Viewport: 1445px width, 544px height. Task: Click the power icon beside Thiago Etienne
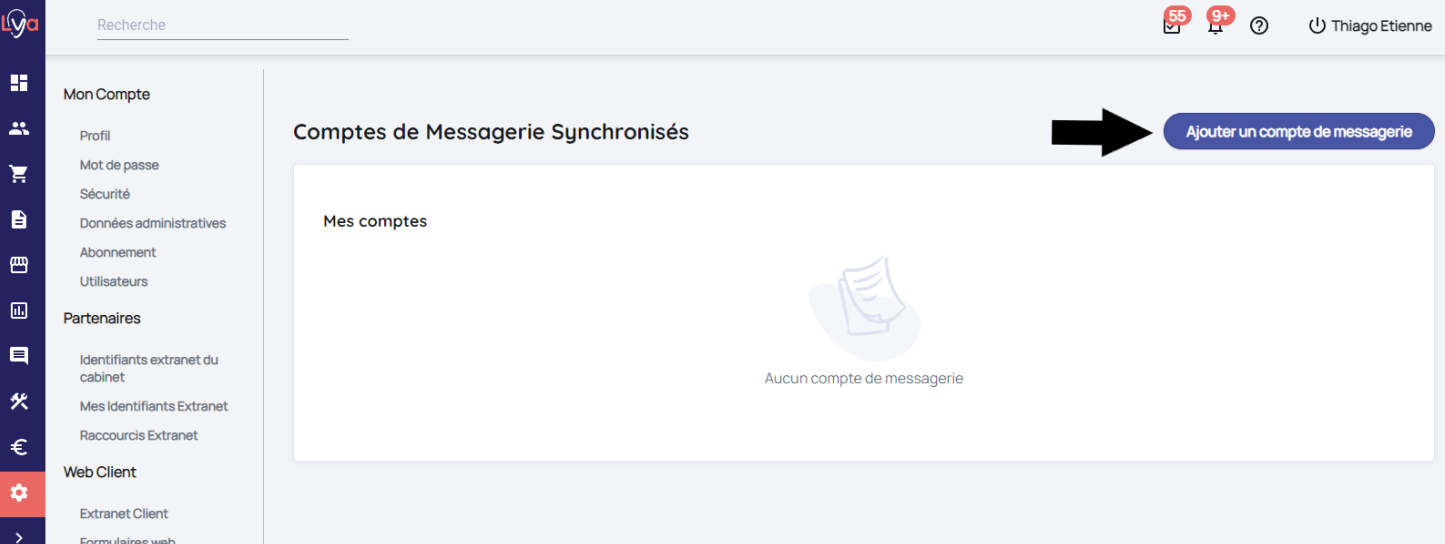point(1316,26)
